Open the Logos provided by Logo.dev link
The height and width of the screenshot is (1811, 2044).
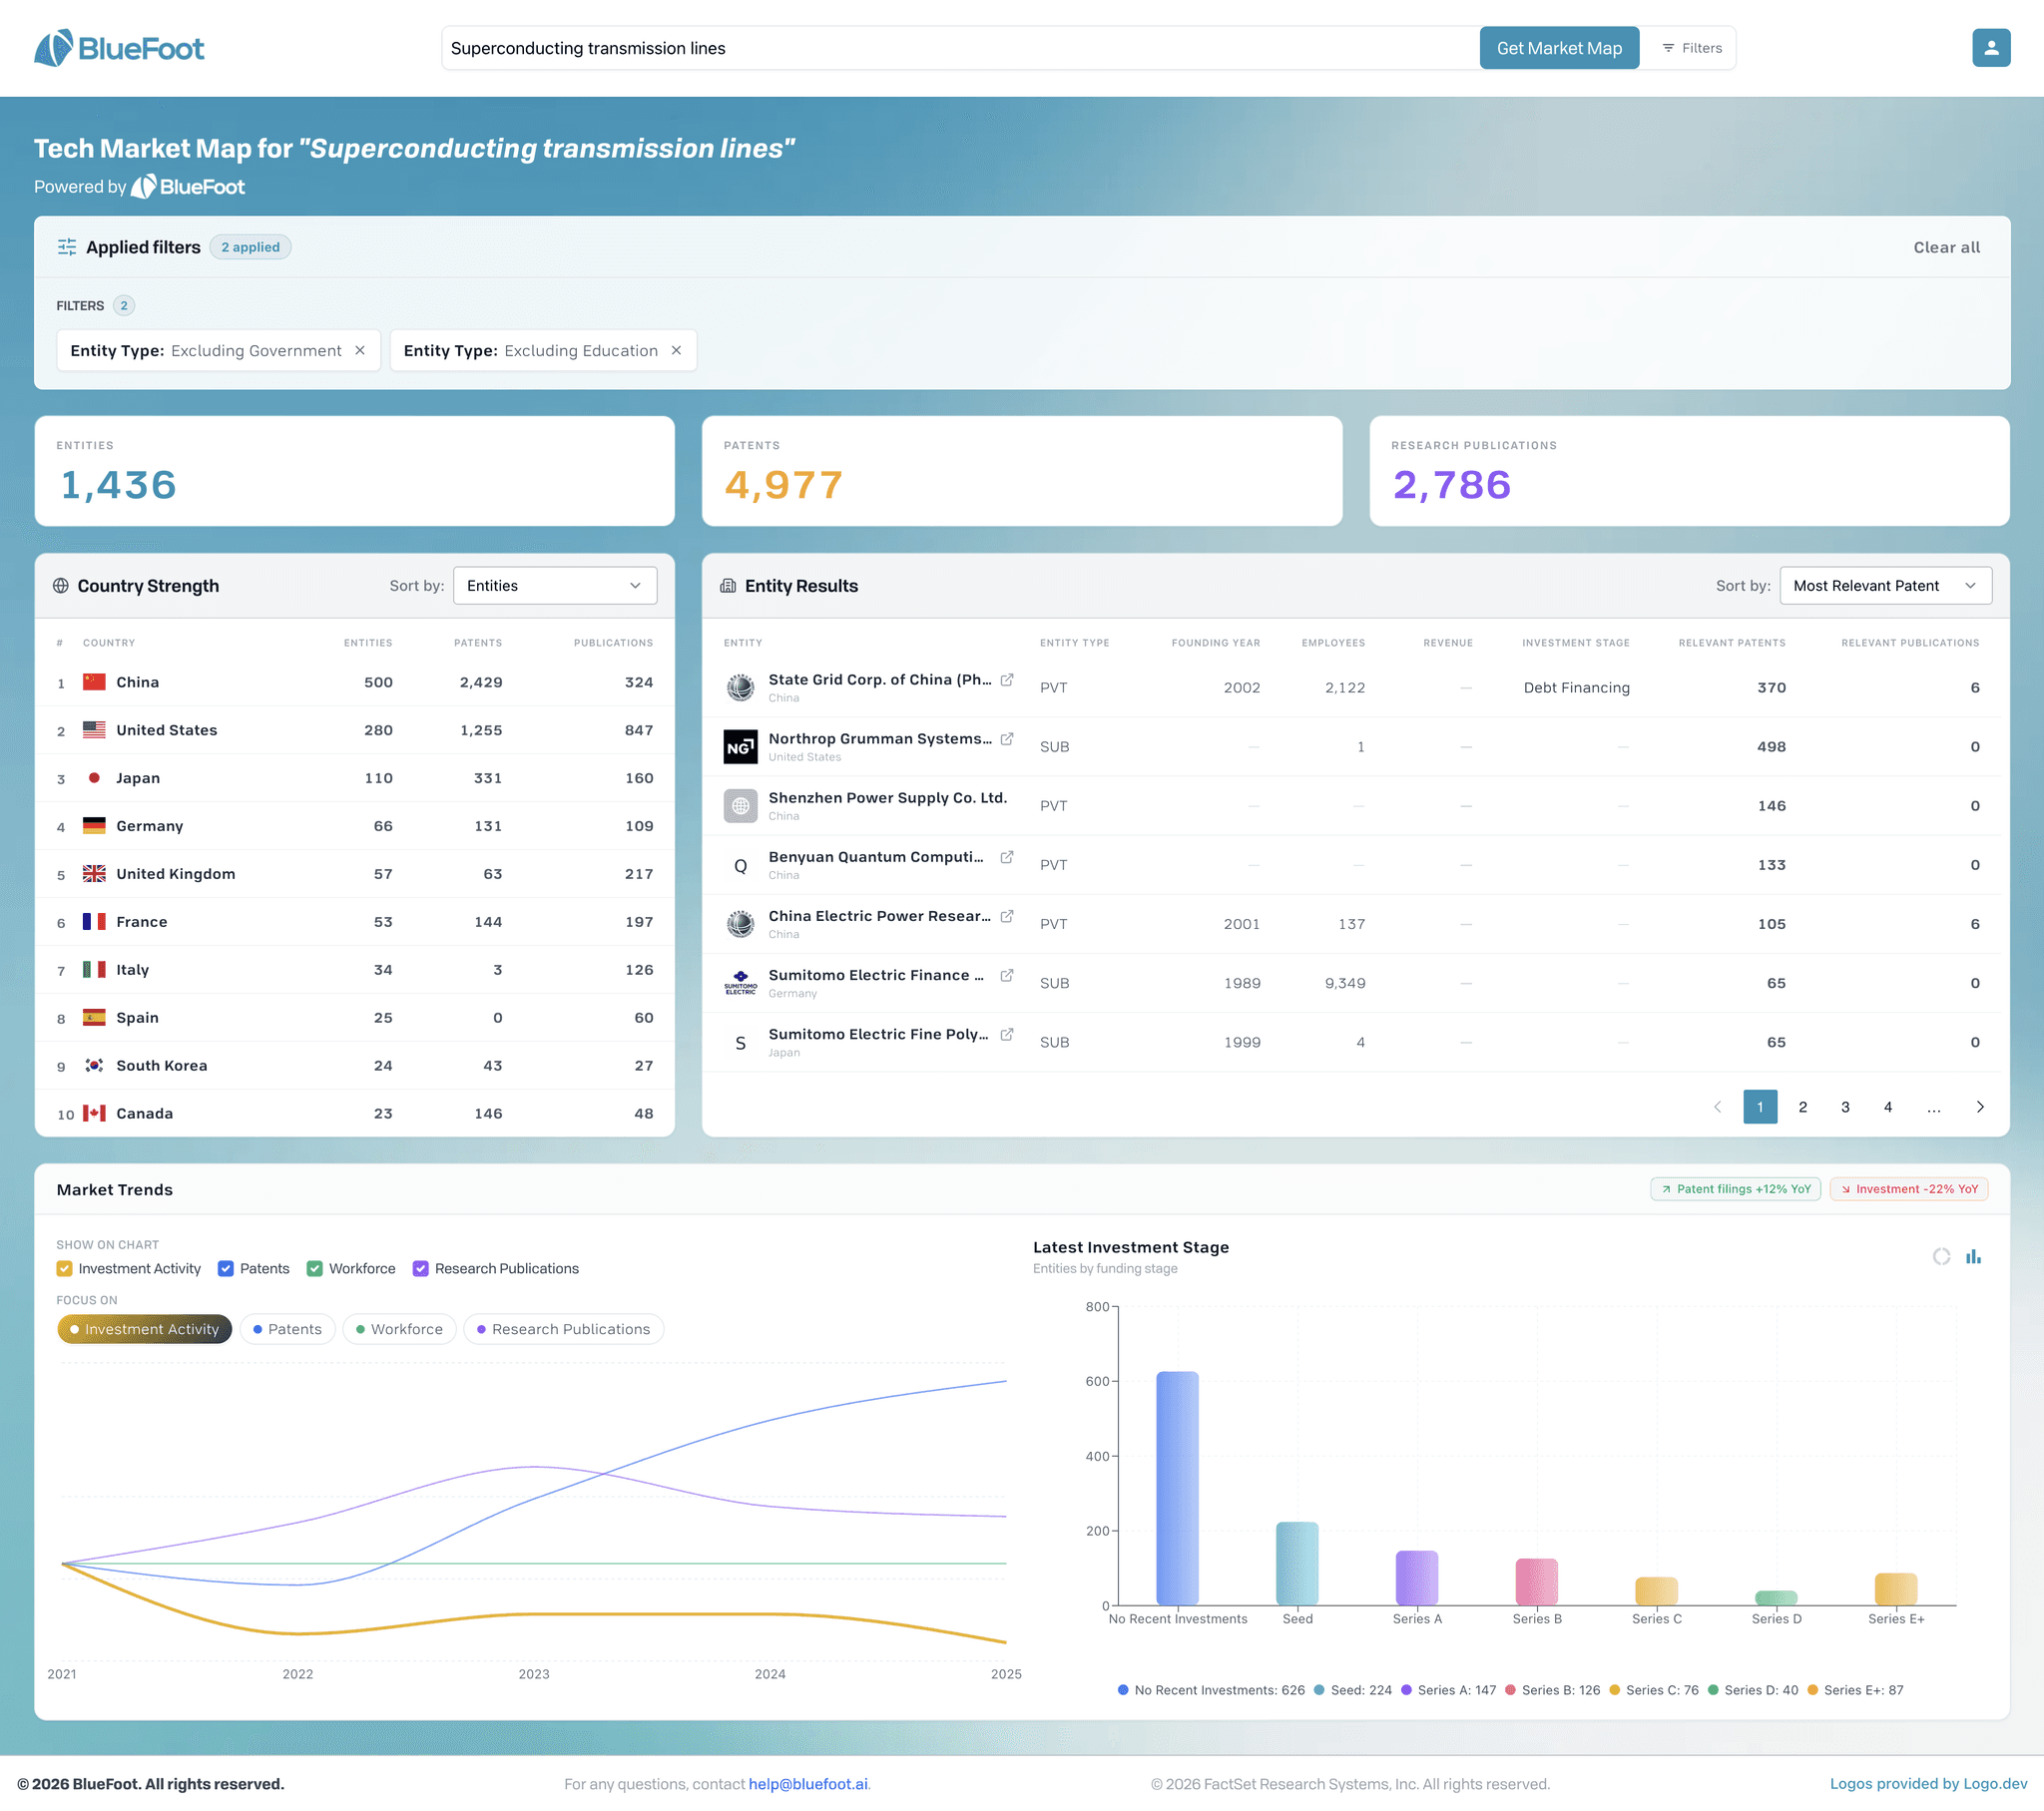pos(1927,1784)
